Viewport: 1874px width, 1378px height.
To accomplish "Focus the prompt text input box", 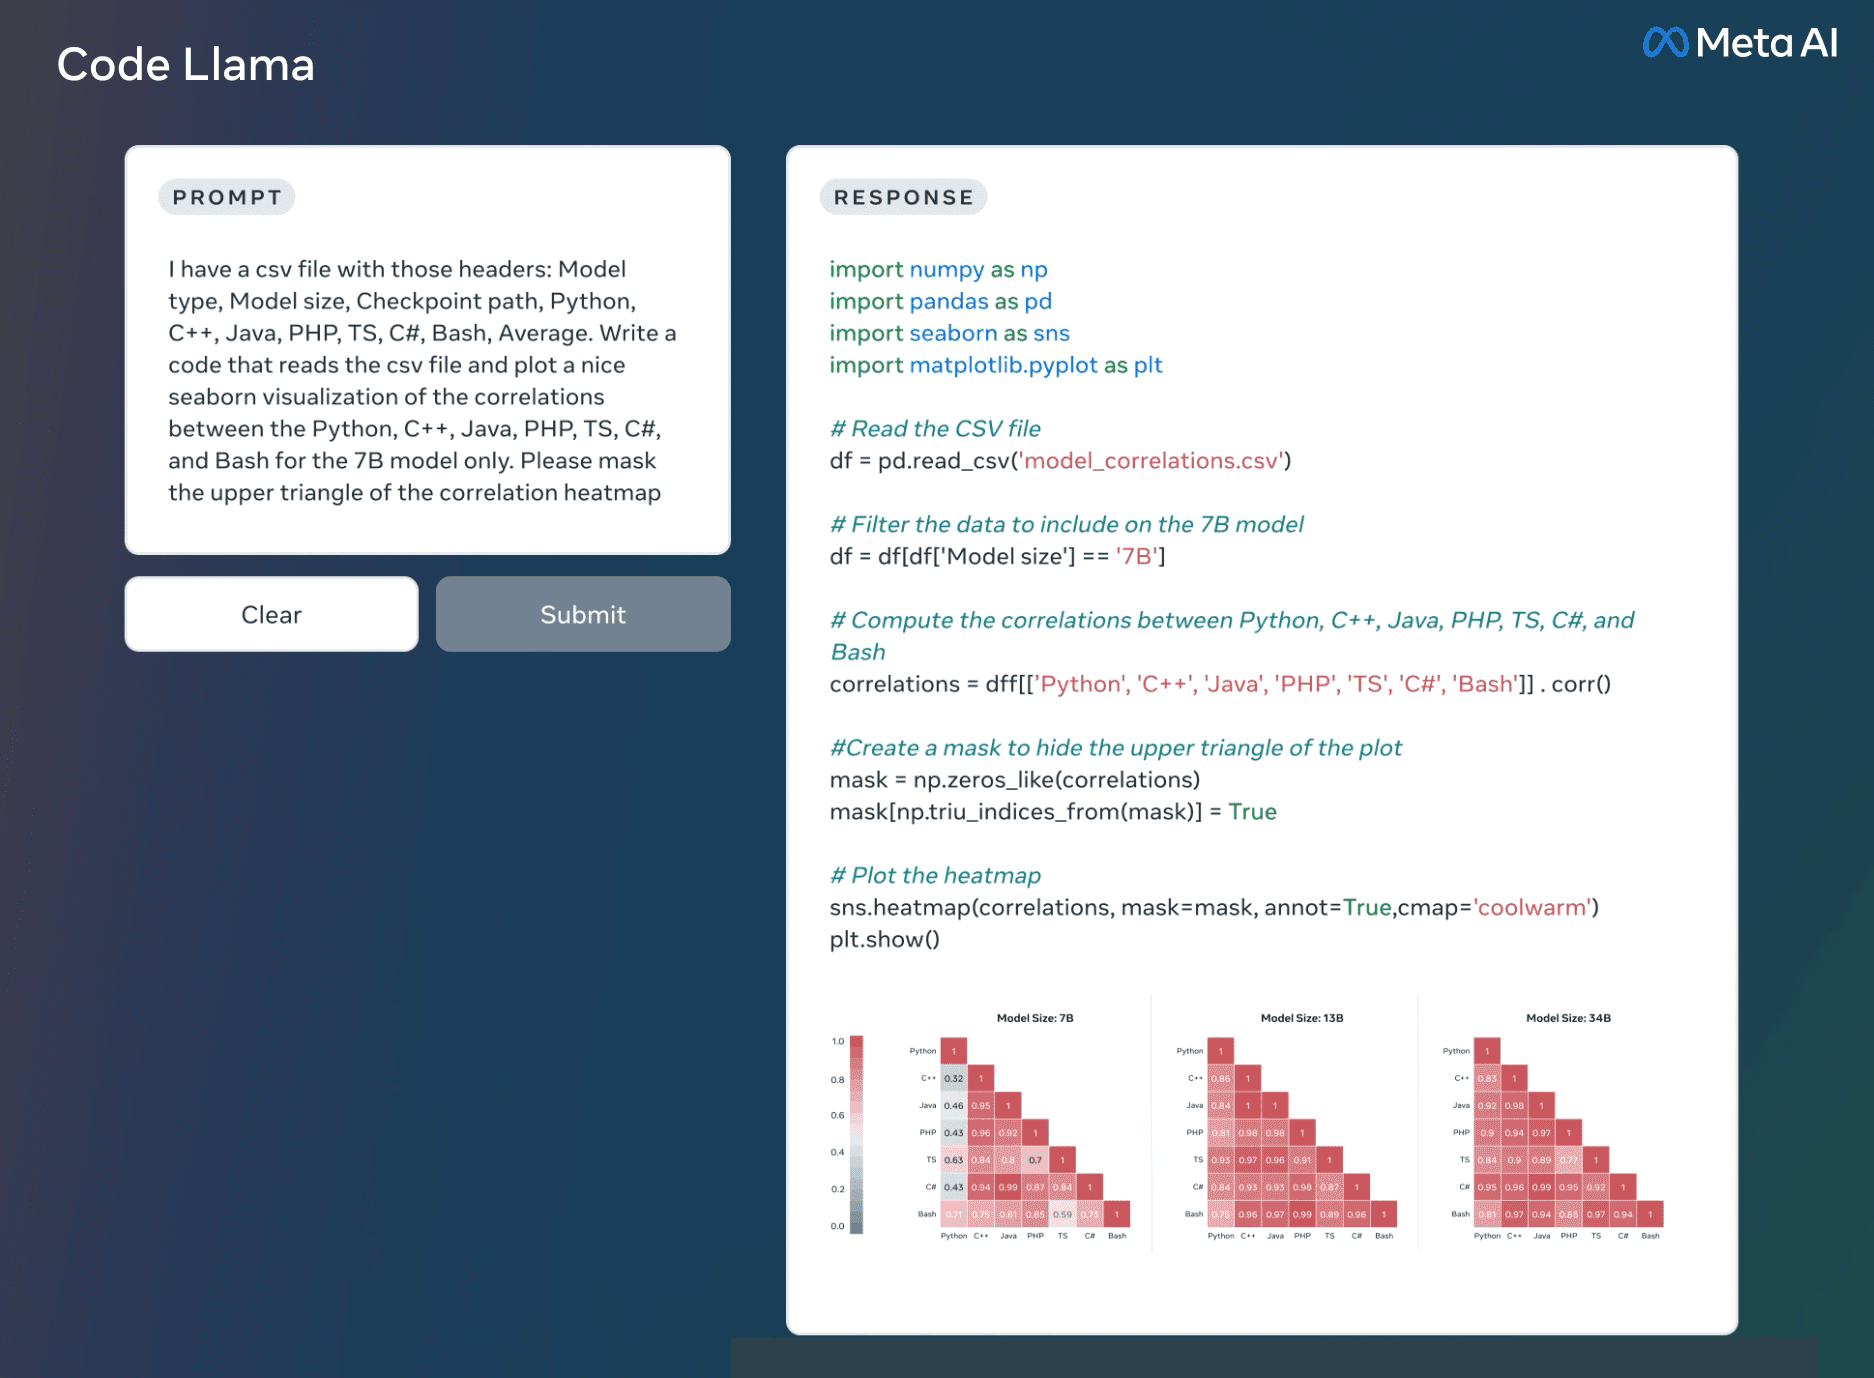I will tap(427, 350).
